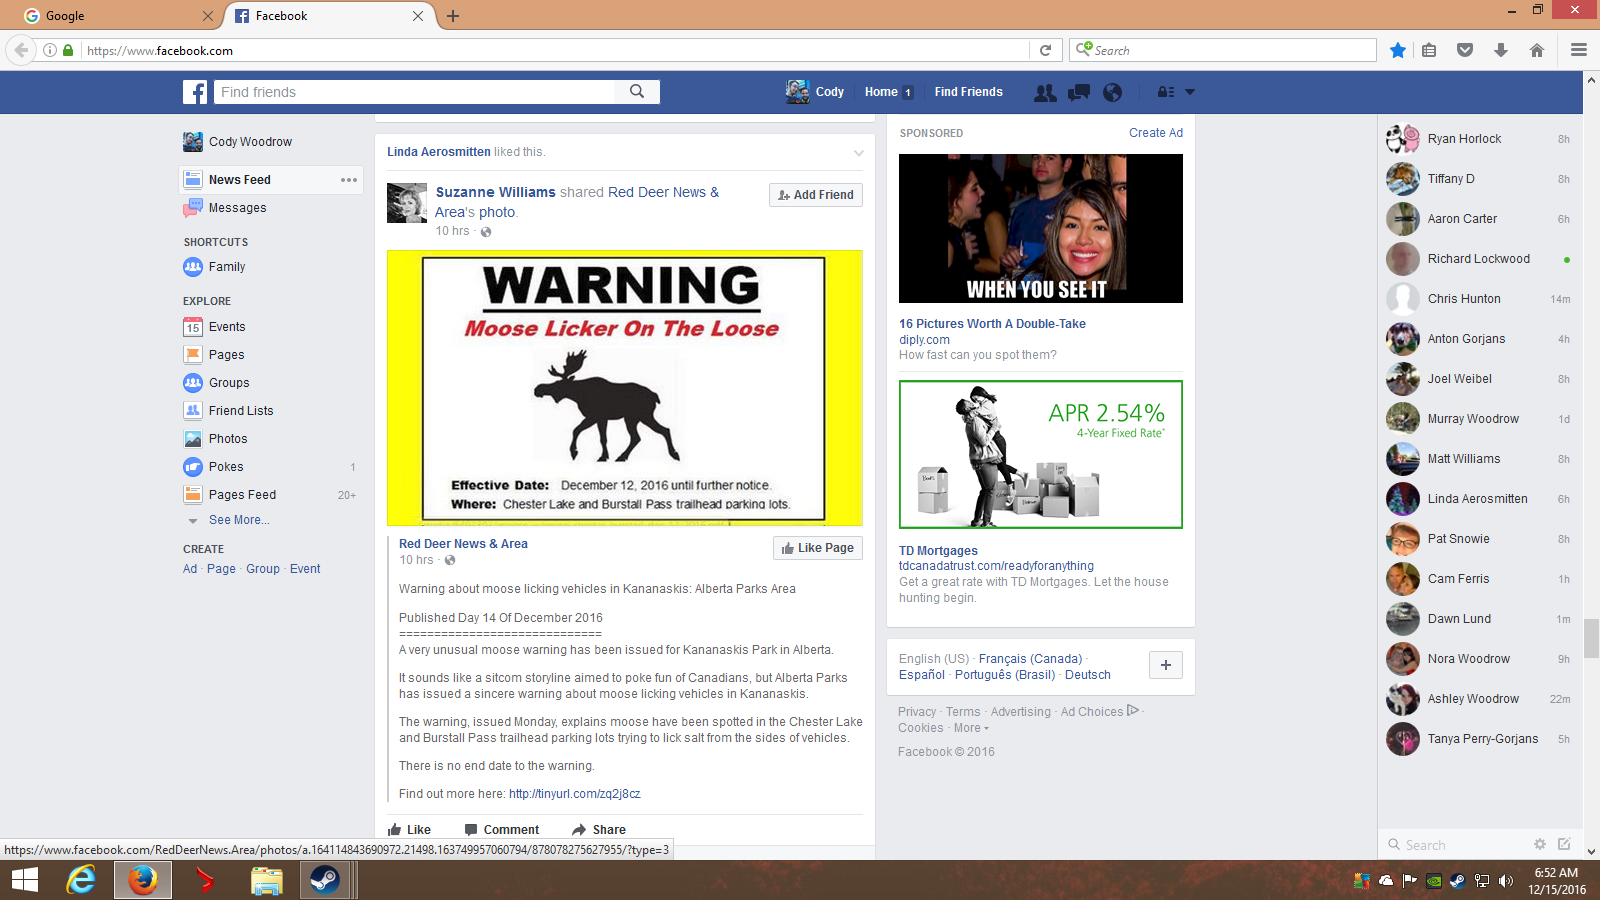1600x900 pixels.
Task: Switch to the Facebook tab
Action: tap(330, 16)
